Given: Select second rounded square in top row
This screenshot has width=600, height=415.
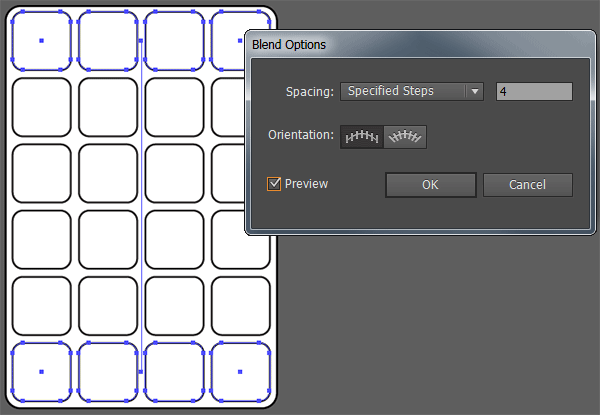Looking at the screenshot, I should click(107, 41).
